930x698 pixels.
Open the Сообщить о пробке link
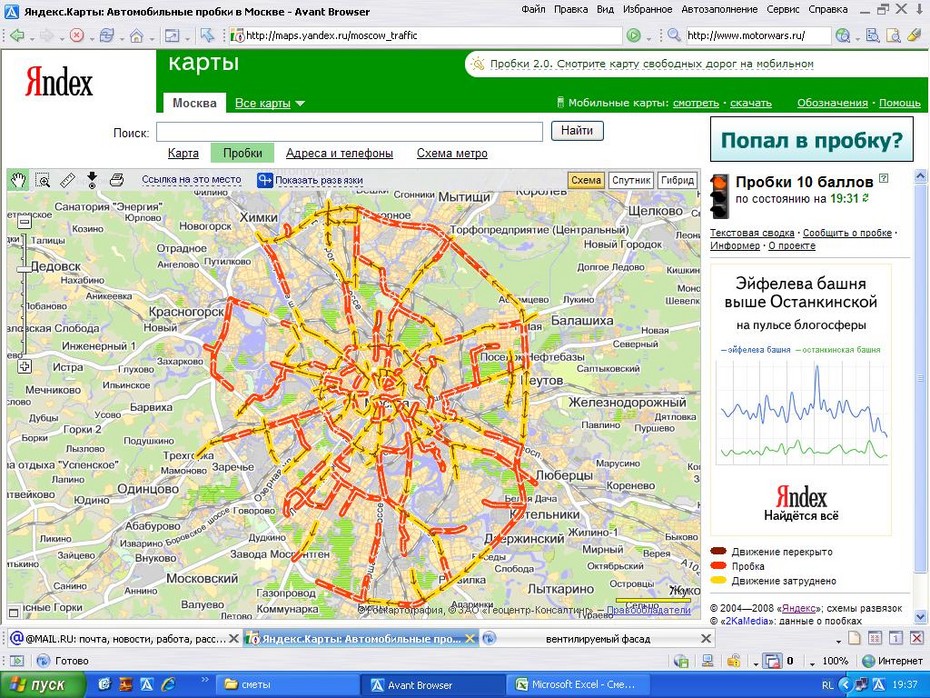pos(848,233)
